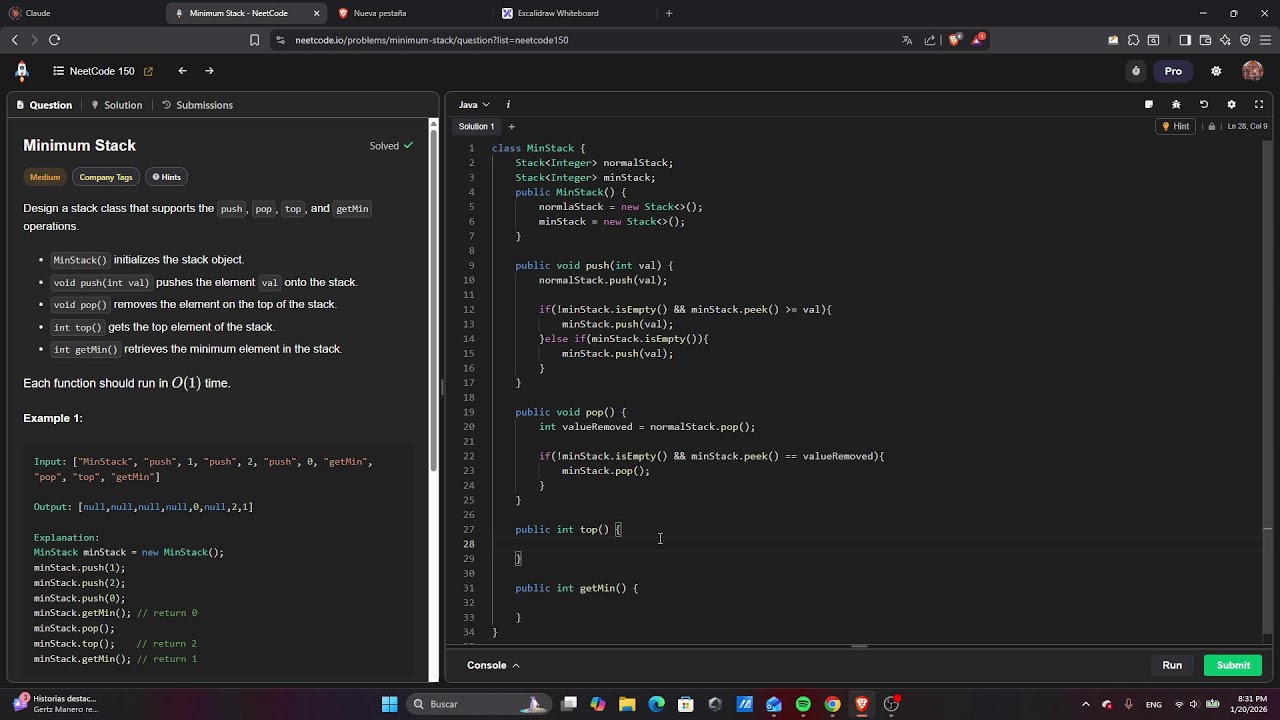The height and width of the screenshot is (720, 1280).
Task: Click the Run button
Action: point(1172,665)
